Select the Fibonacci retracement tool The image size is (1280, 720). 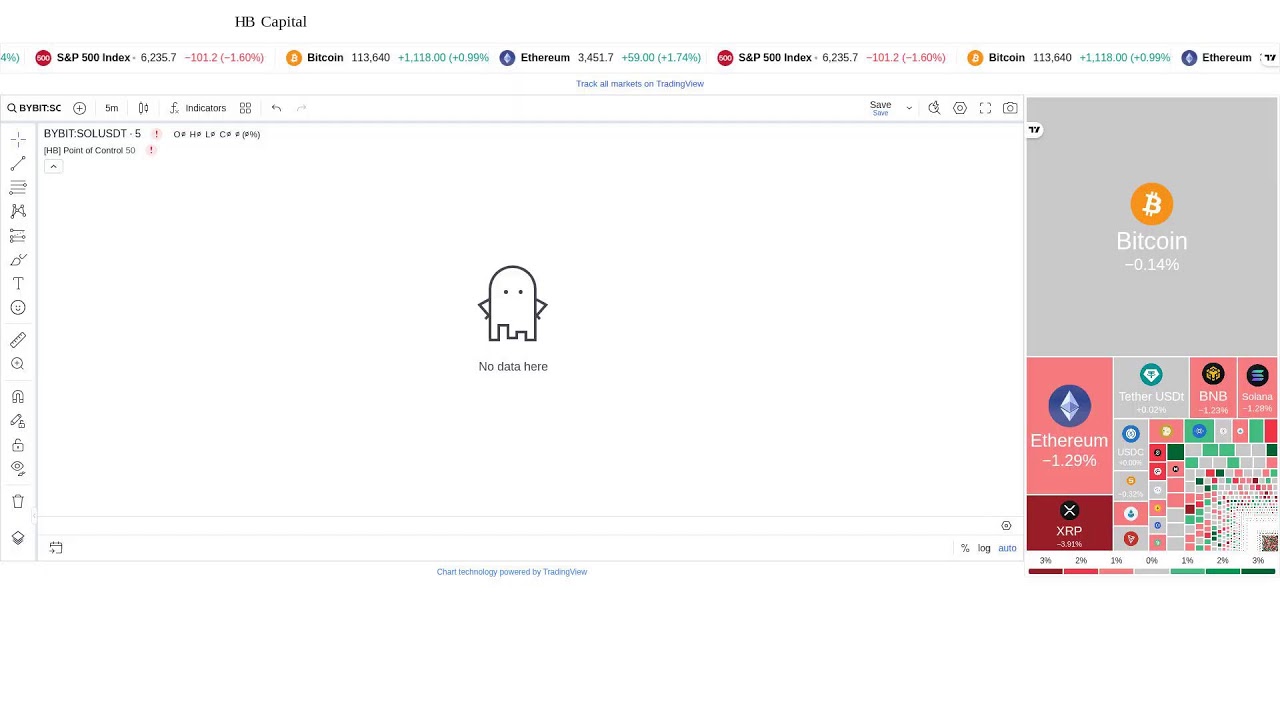[18, 187]
